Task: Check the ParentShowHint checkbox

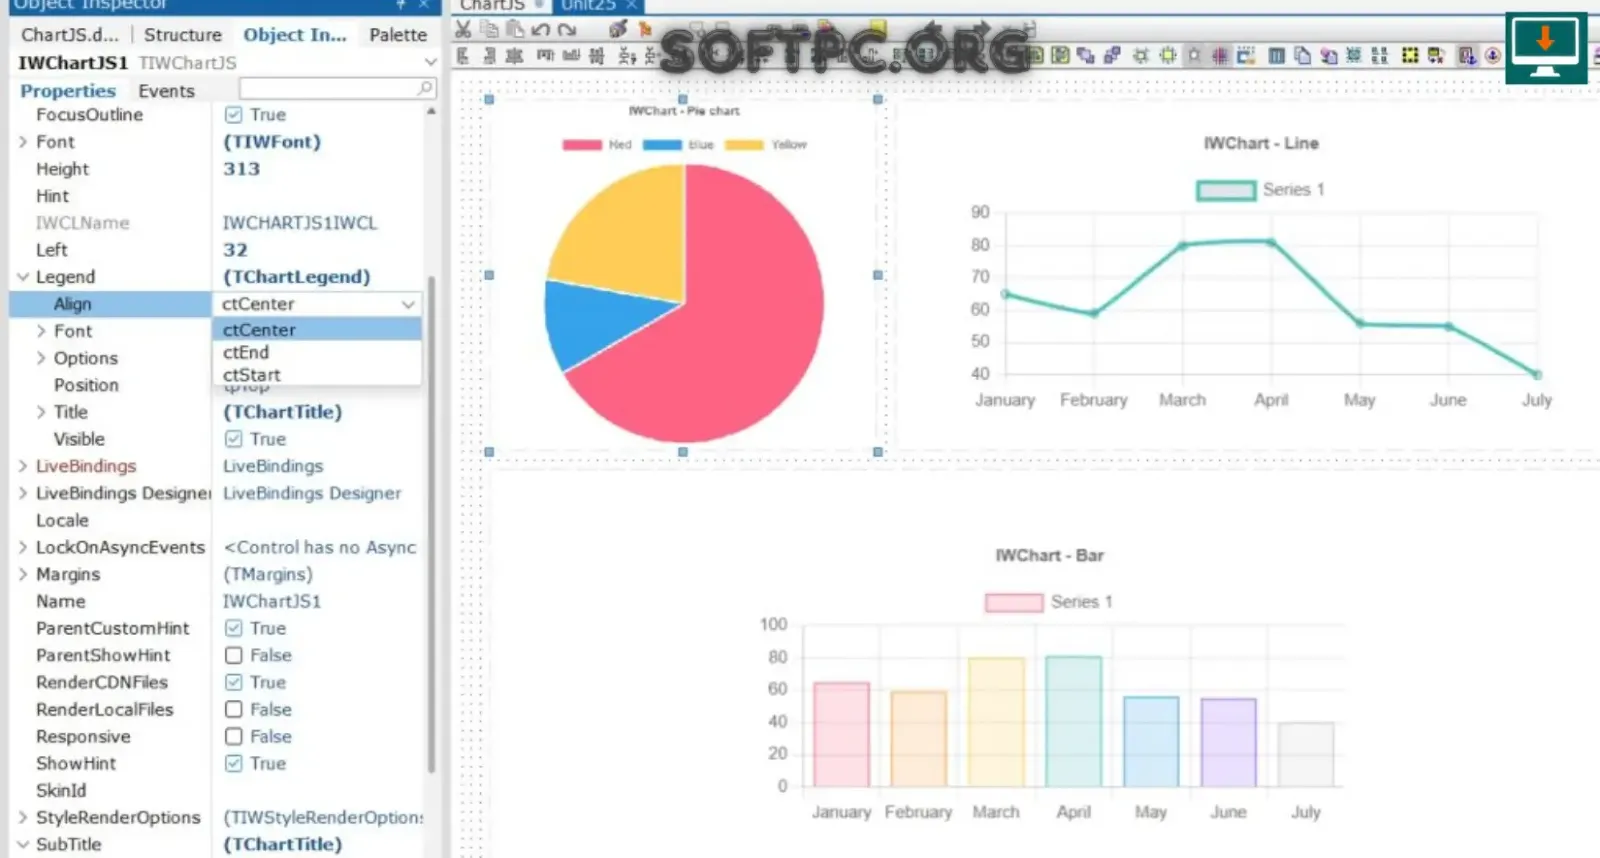Action: coord(233,655)
